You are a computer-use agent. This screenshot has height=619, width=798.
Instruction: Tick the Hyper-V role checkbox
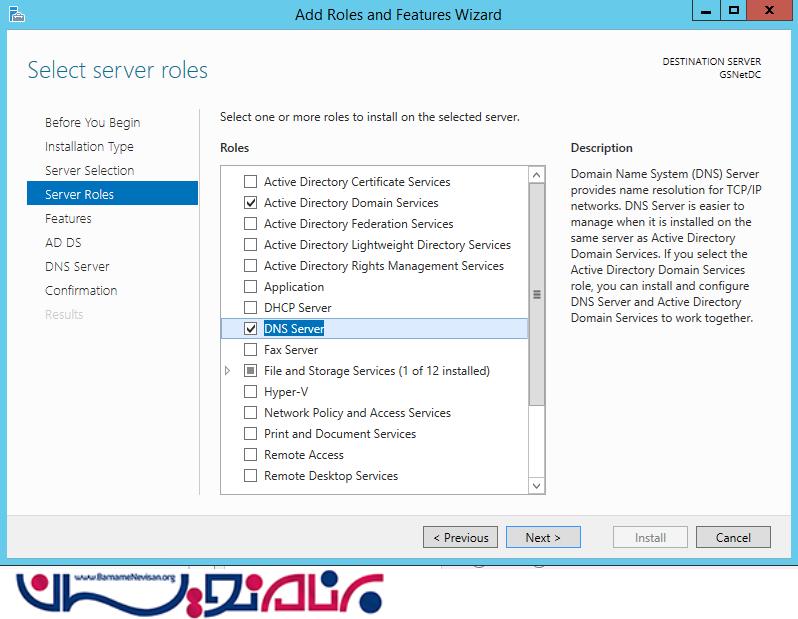click(251, 392)
